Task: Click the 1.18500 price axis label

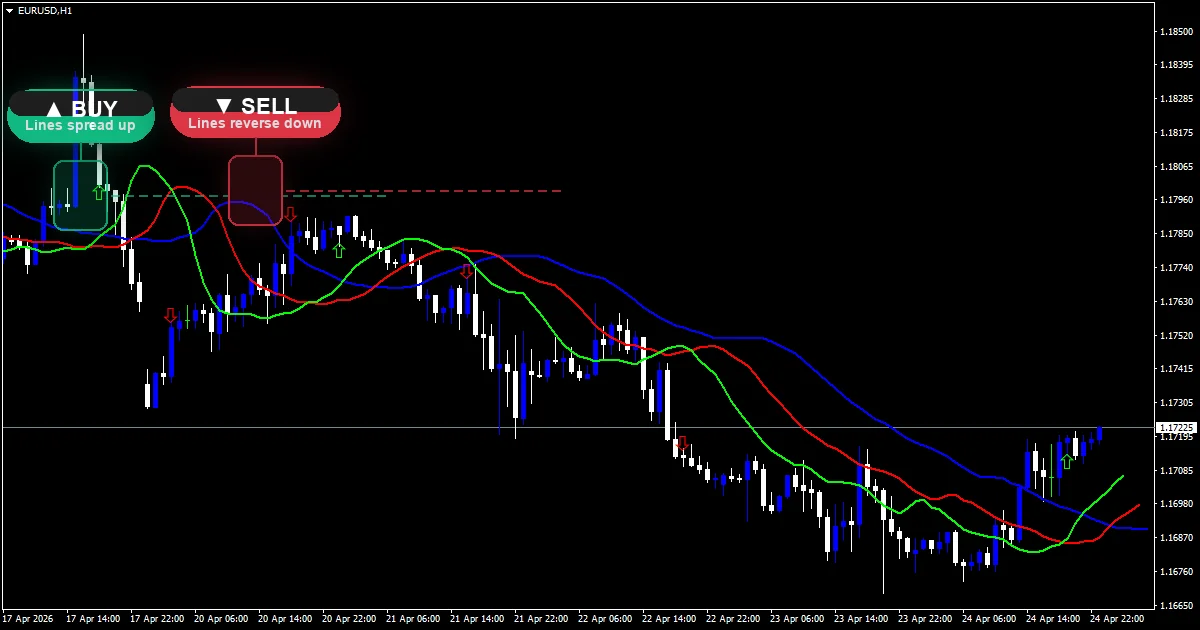Action: pyautogui.click(x=1176, y=32)
